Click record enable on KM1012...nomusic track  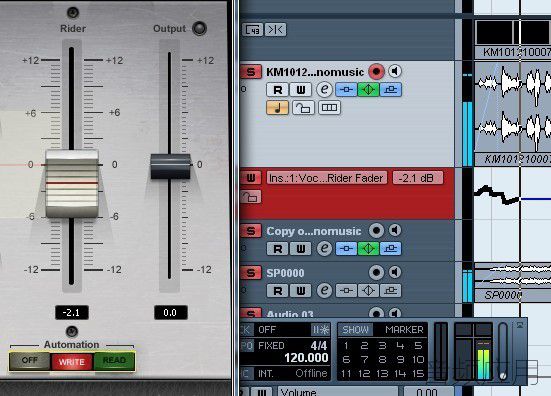click(x=376, y=71)
